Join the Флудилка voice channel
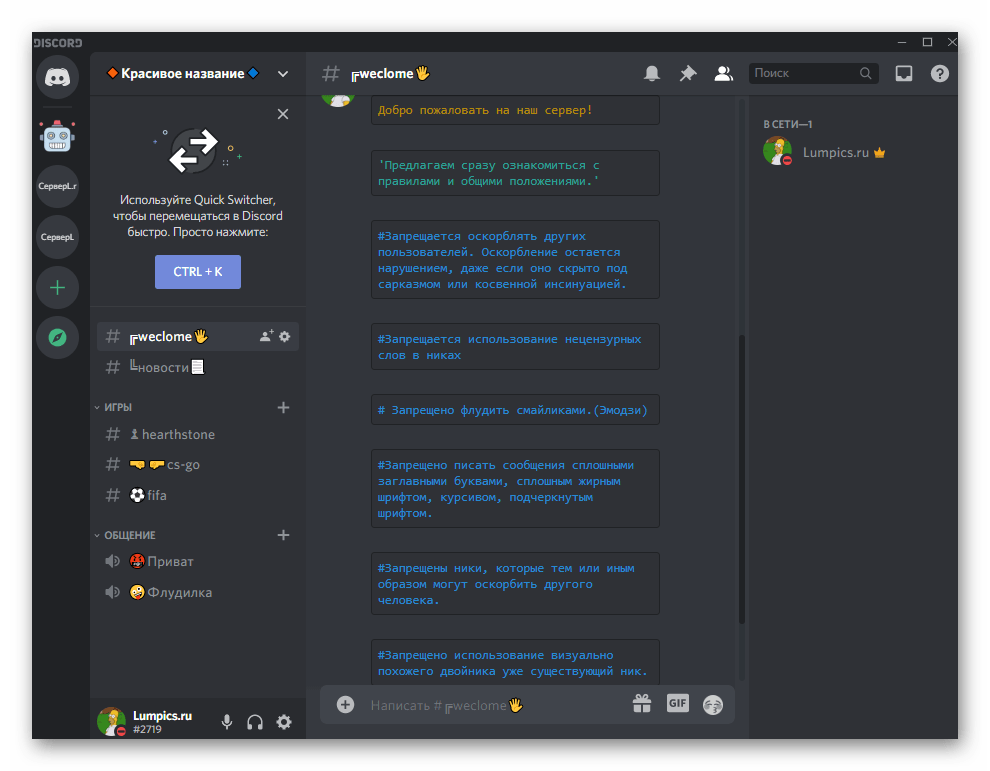The image size is (990, 771). (179, 592)
